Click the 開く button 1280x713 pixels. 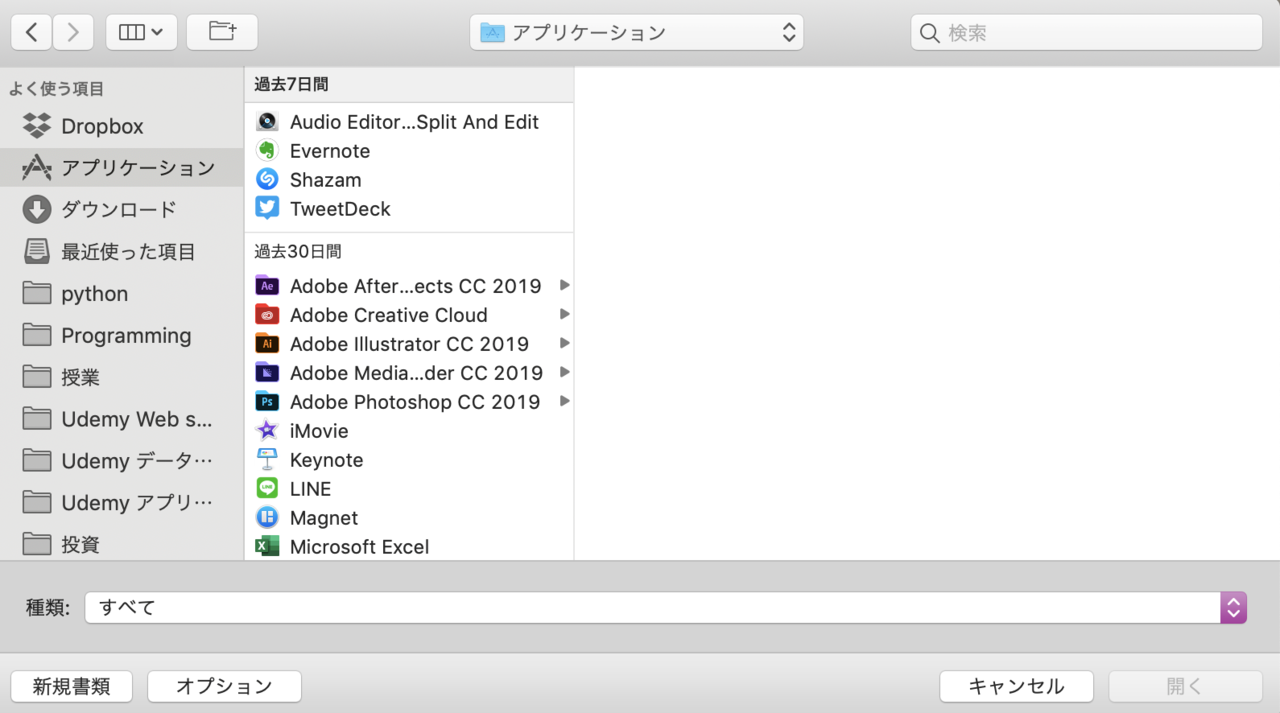click(x=1185, y=686)
